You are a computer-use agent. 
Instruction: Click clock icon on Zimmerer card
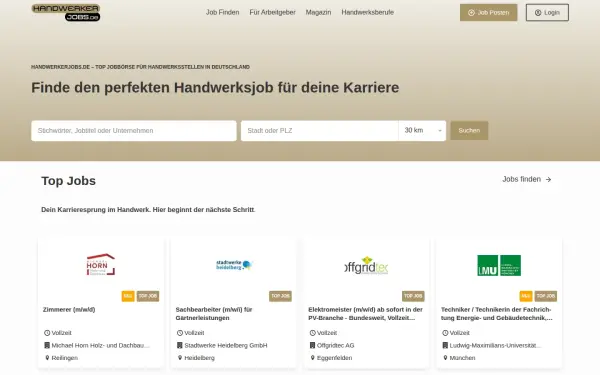[x=47, y=333]
